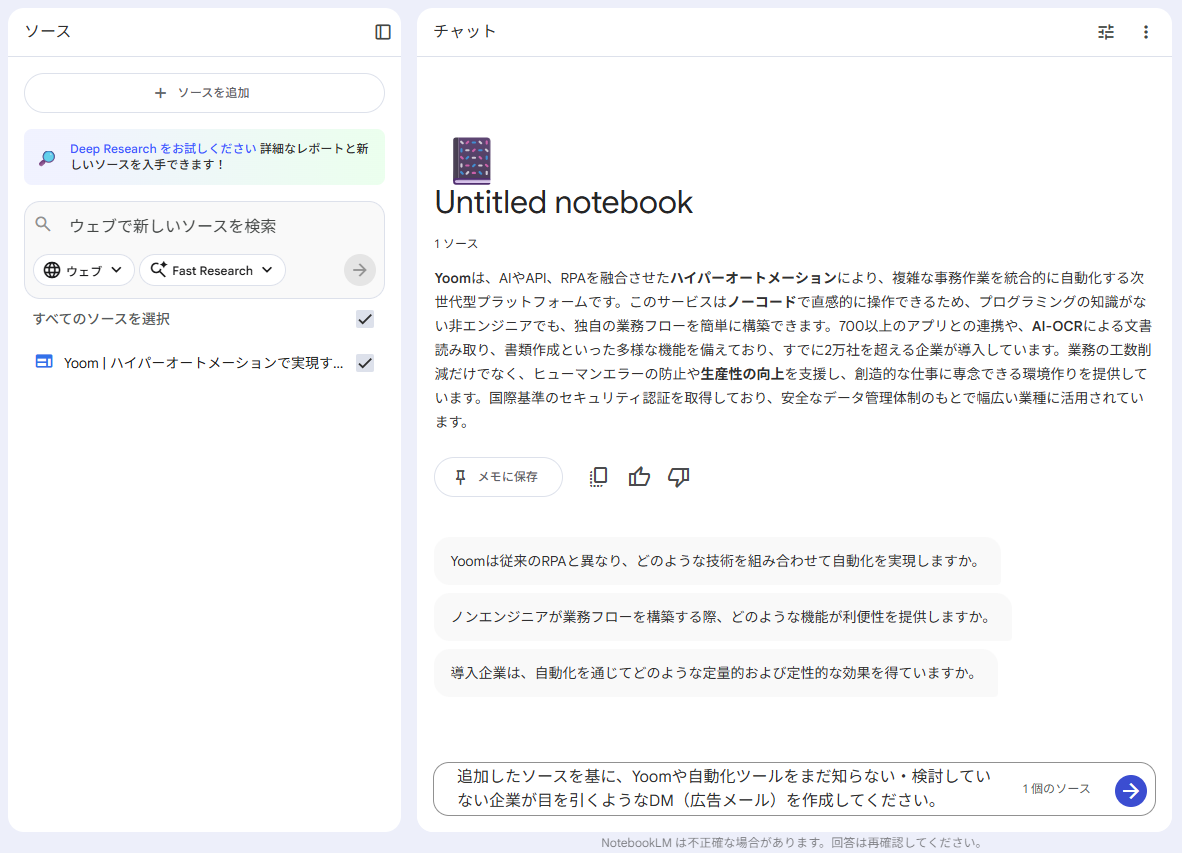Click the thumbs down icon

tap(679, 477)
